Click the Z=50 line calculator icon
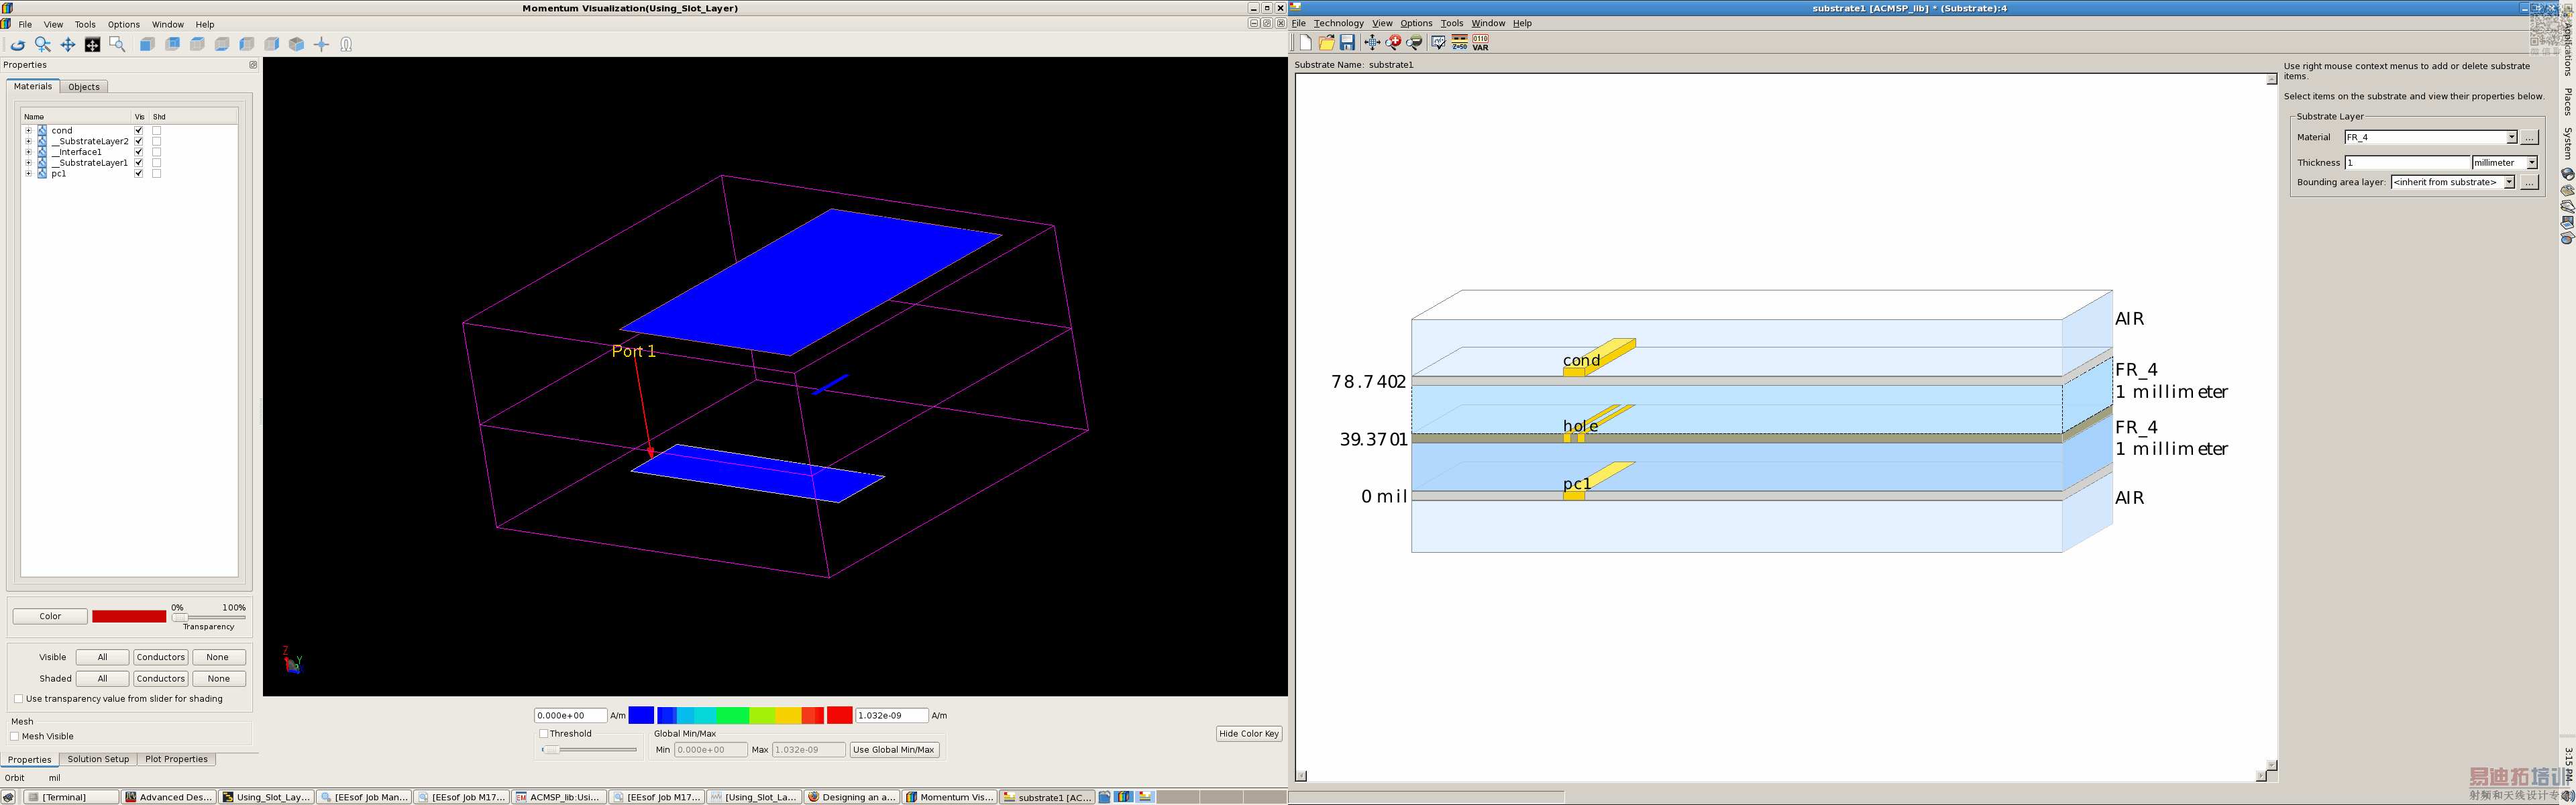Viewport: 2576px width, 805px height. point(1460,42)
